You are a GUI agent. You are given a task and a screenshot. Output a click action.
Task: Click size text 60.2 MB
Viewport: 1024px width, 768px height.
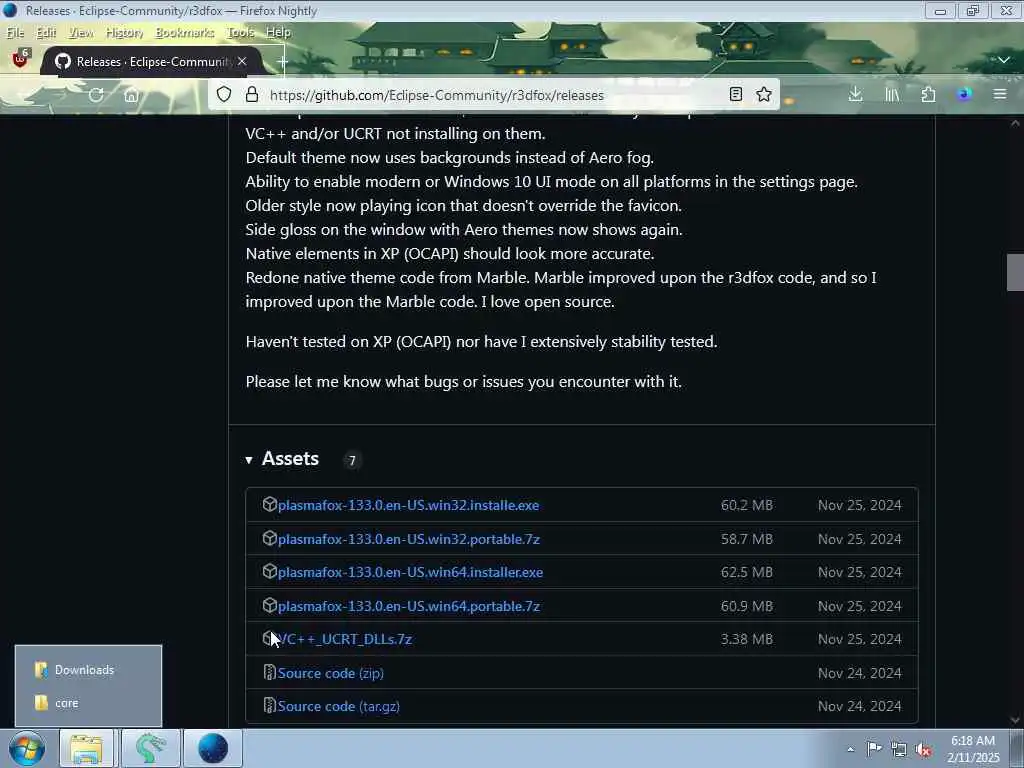coord(746,505)
